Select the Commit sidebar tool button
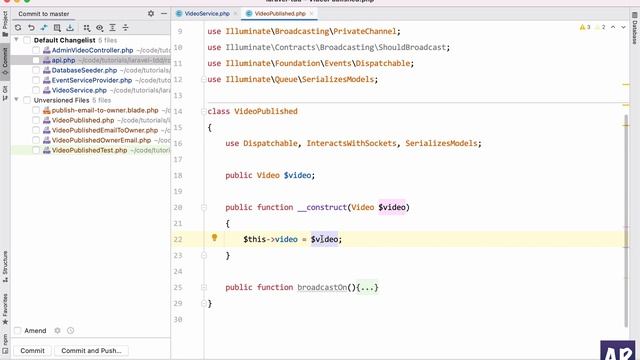This screenshot has width=640, height=360. pos(5,61)
